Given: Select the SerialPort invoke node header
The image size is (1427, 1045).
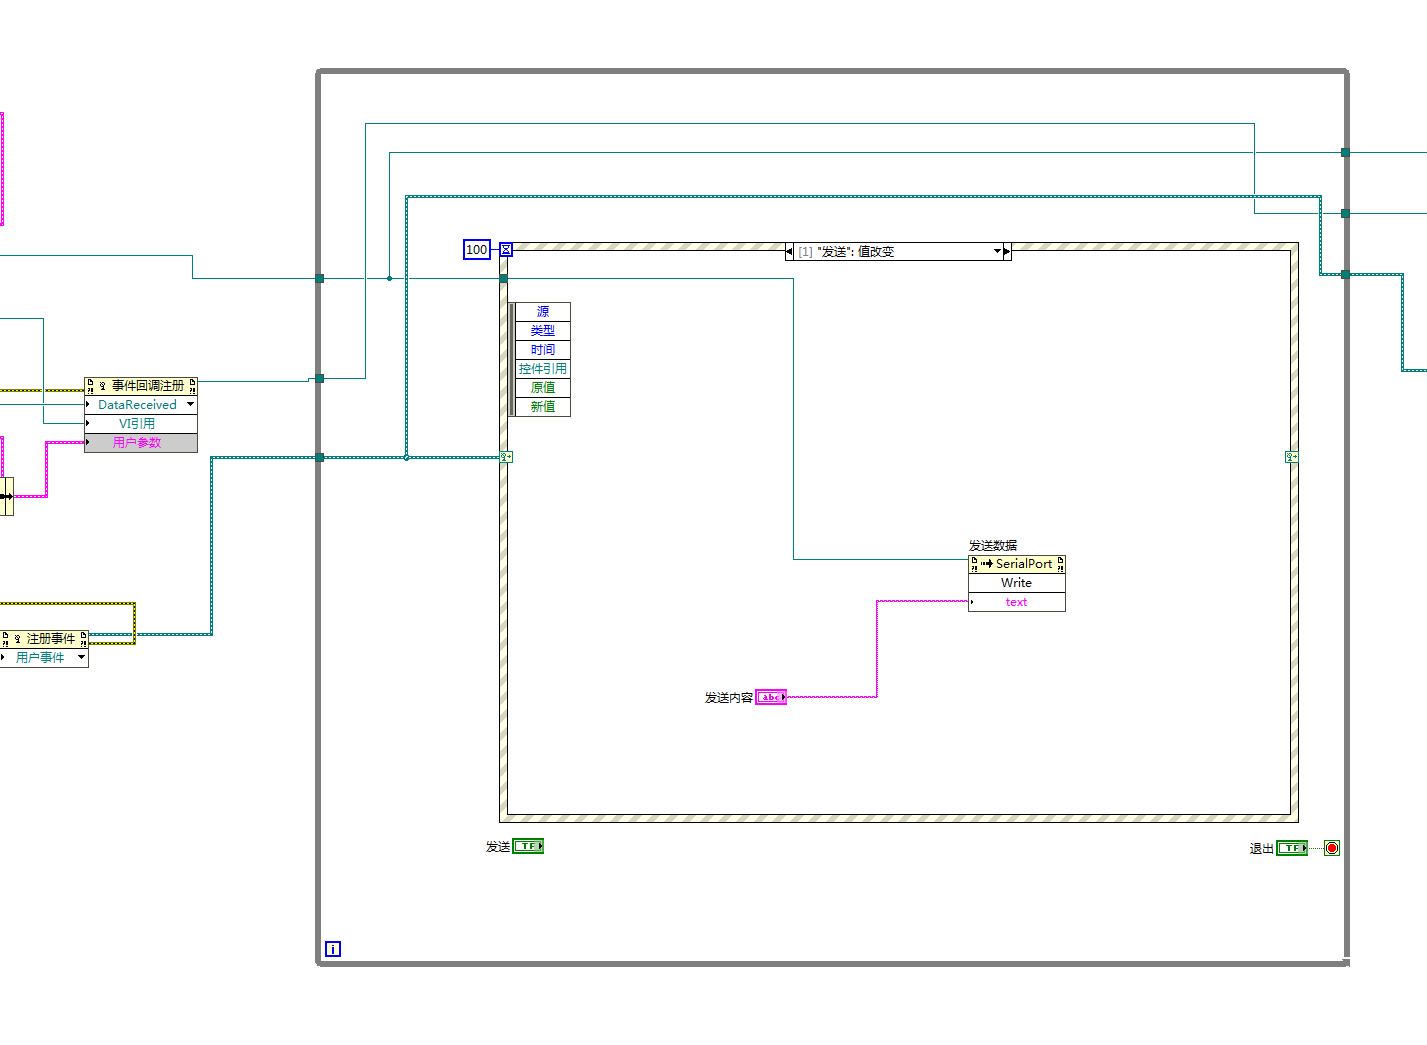Looking at the screenshot, I should point(1017,564).
